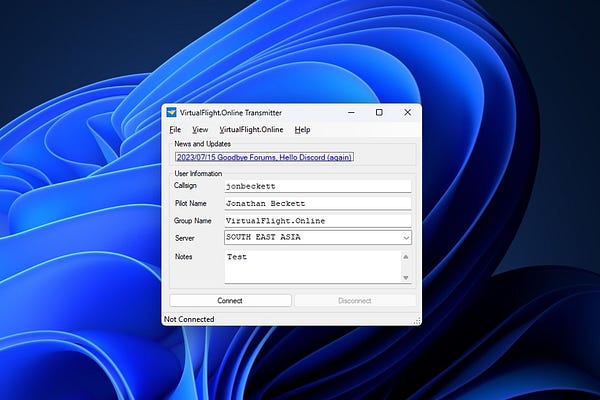Open the File menu
This screenshot has width=600, height=400.
pyautogui.click(x=175, y=130)
